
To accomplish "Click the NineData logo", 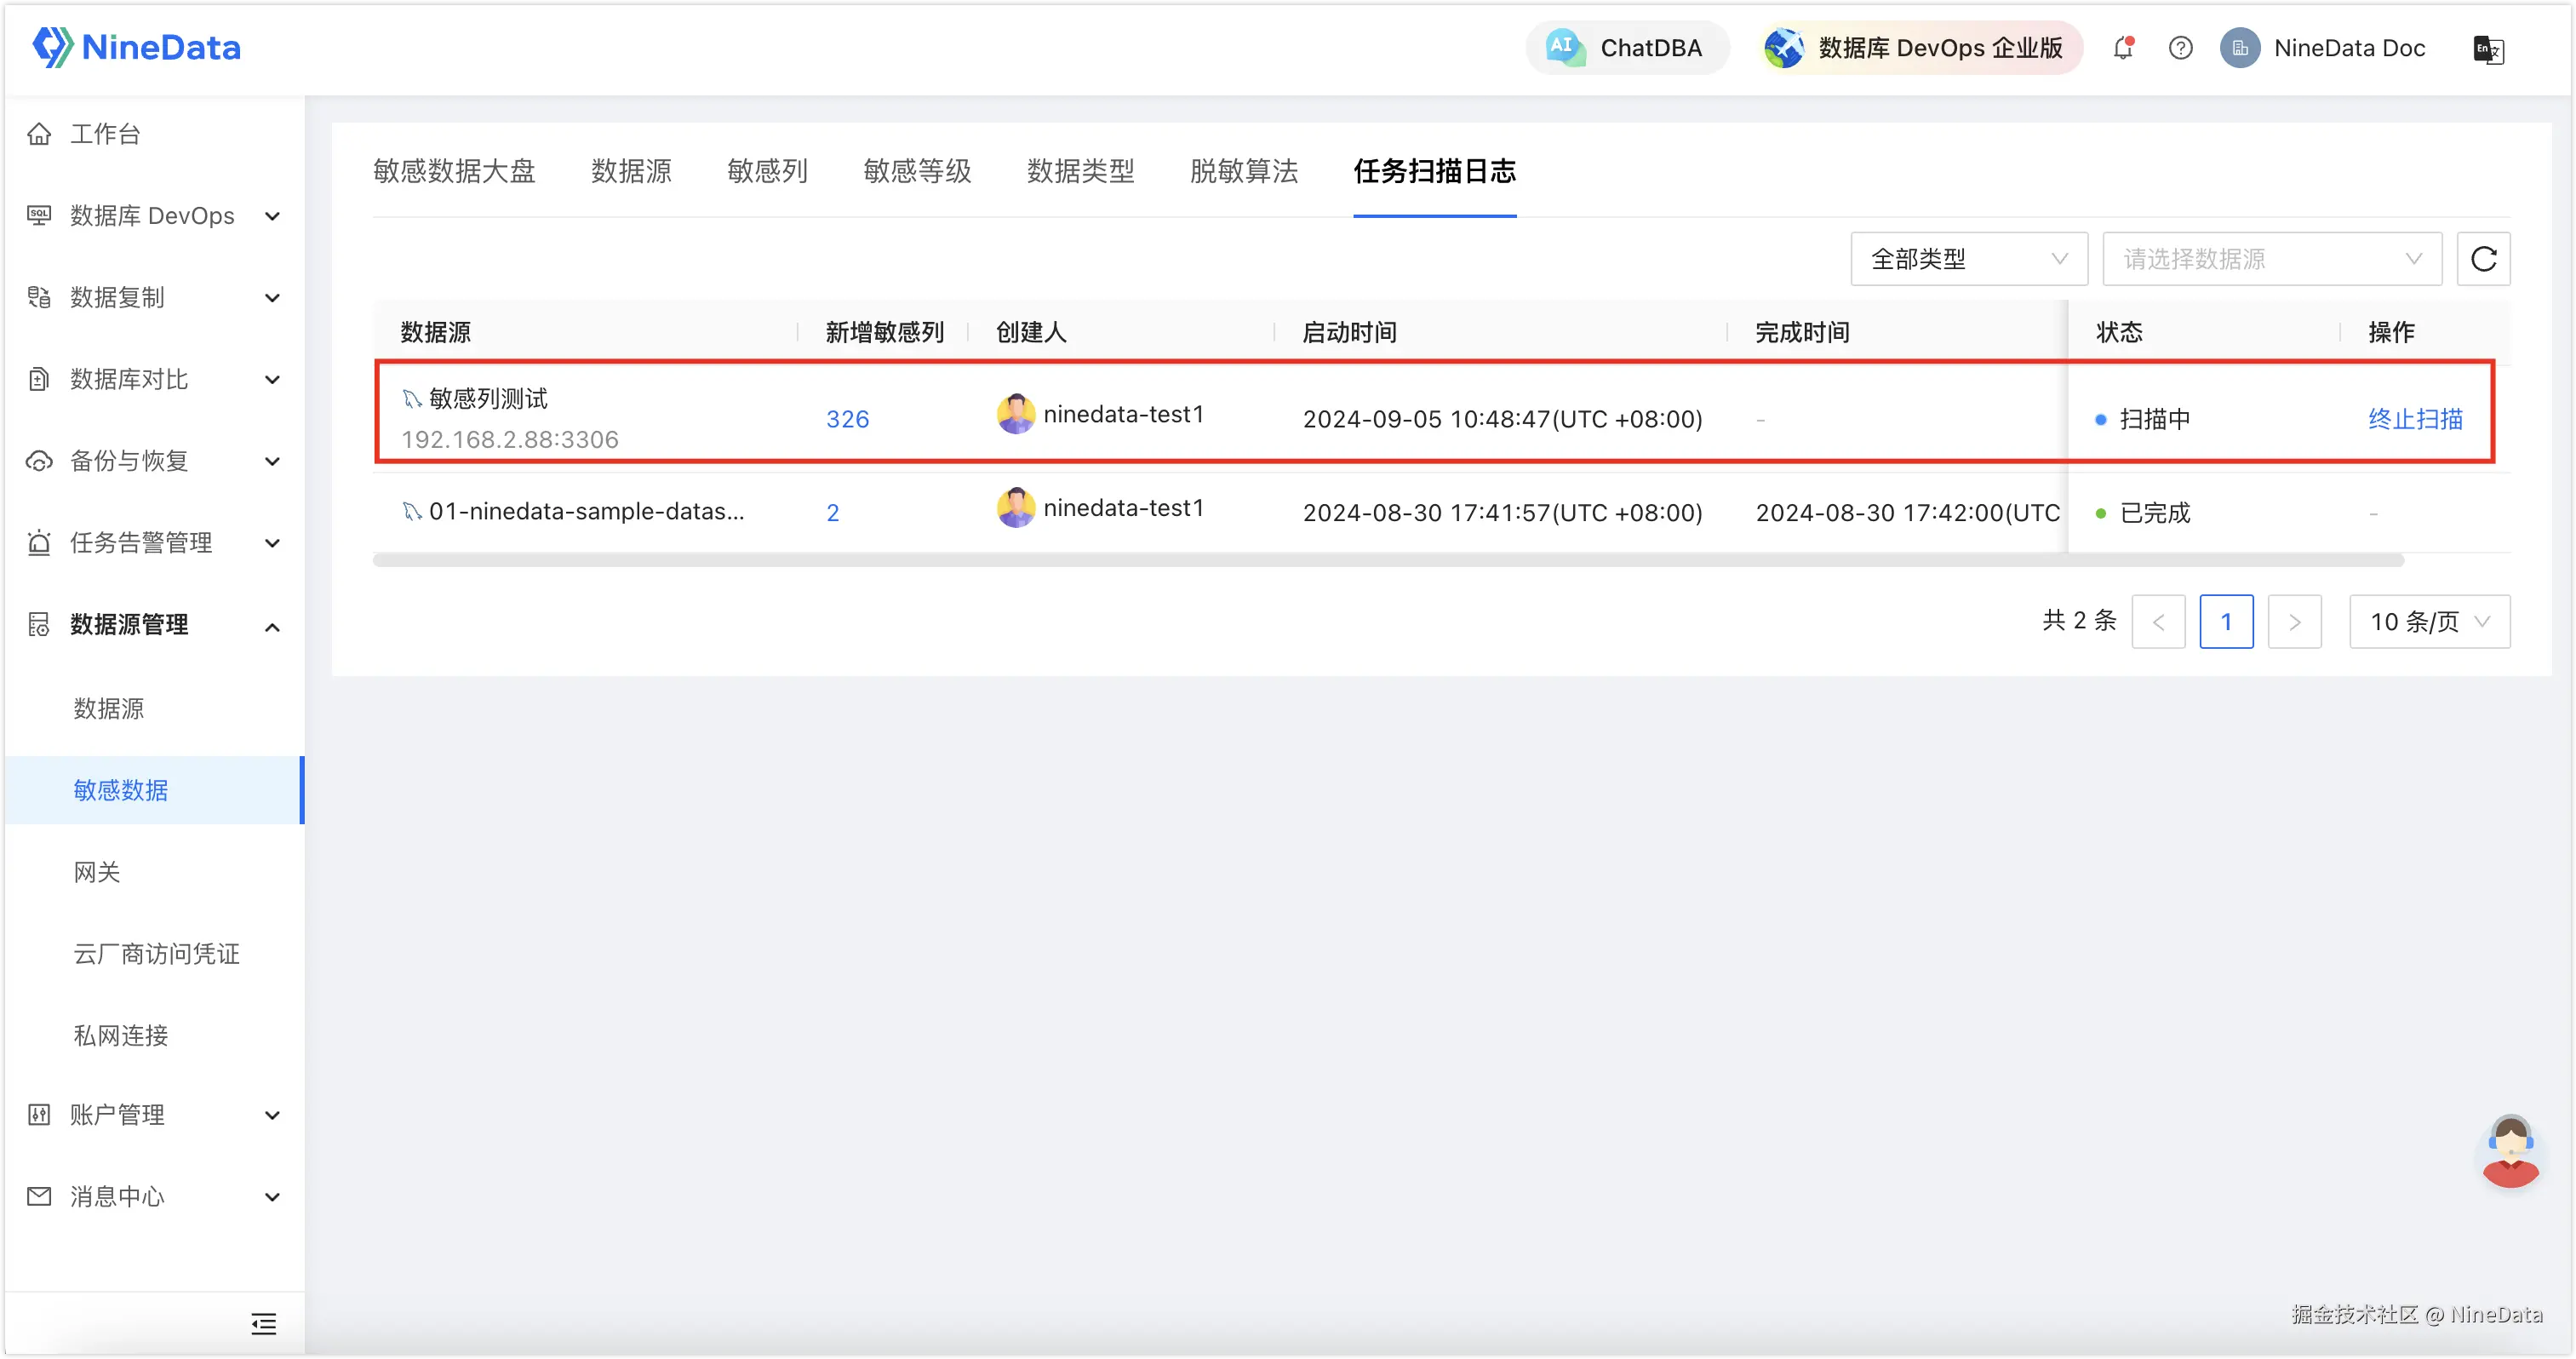I will pos(137,47).
